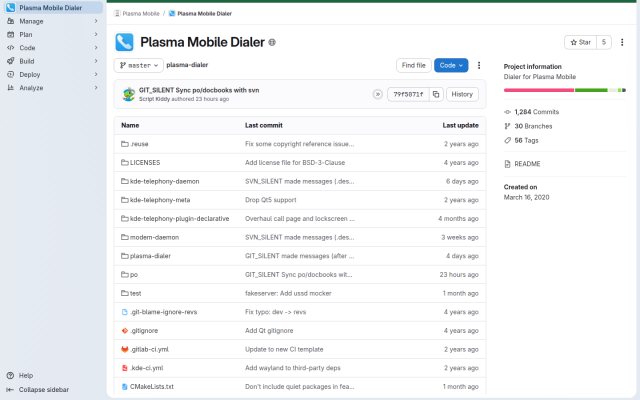Viewport: 640px width, 400px height.
Task: Open the blue Code dropdown button
Action: coord(451,65)
